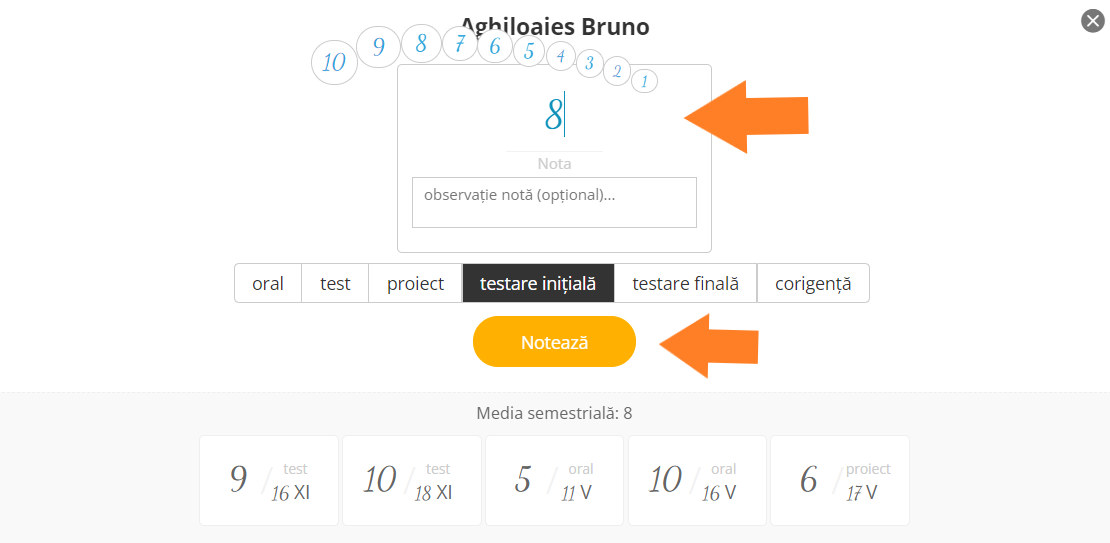Select grade 10 circle
The image size is (1110, 543).
(334, 62)
